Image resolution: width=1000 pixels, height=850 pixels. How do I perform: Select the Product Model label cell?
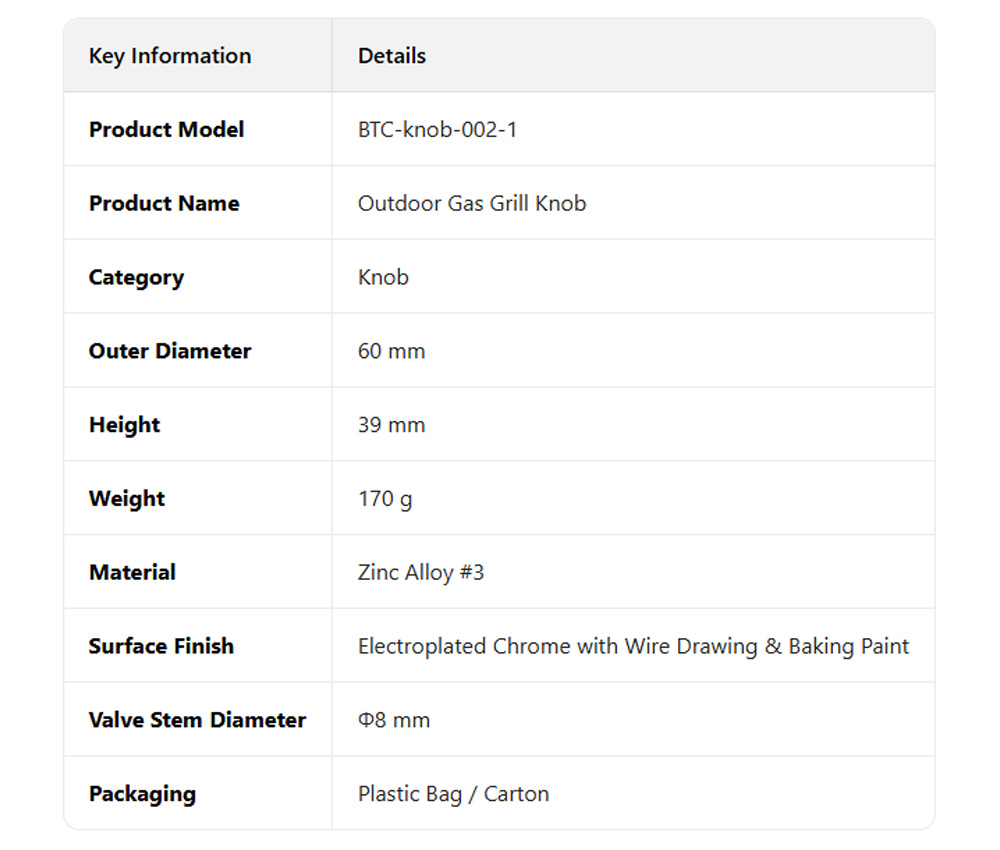click(166, 130)
